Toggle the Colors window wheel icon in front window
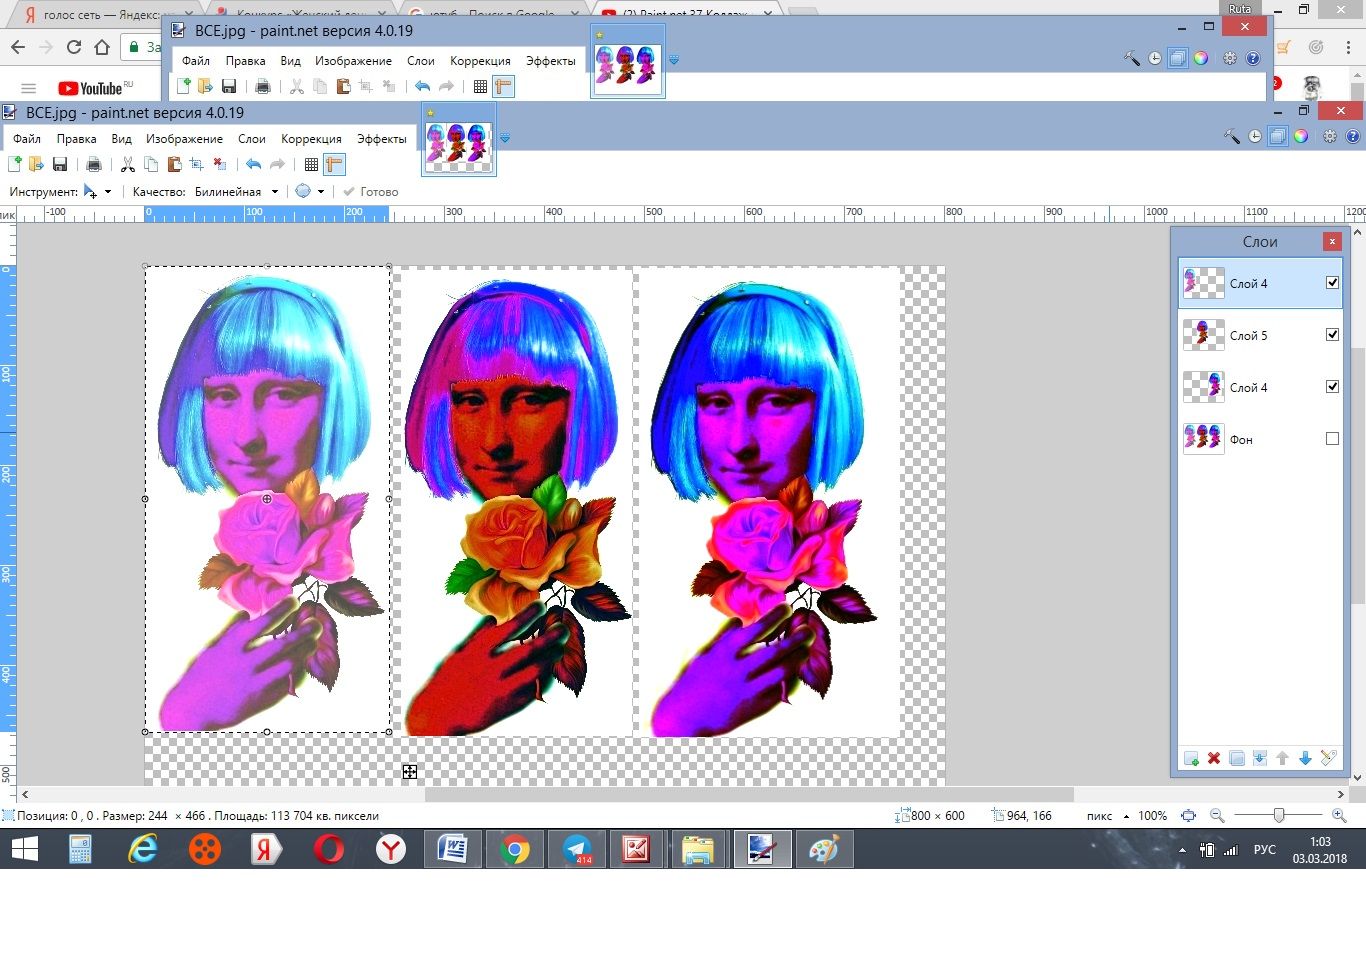This screenshot has height=958, width=1366. 1301,136
